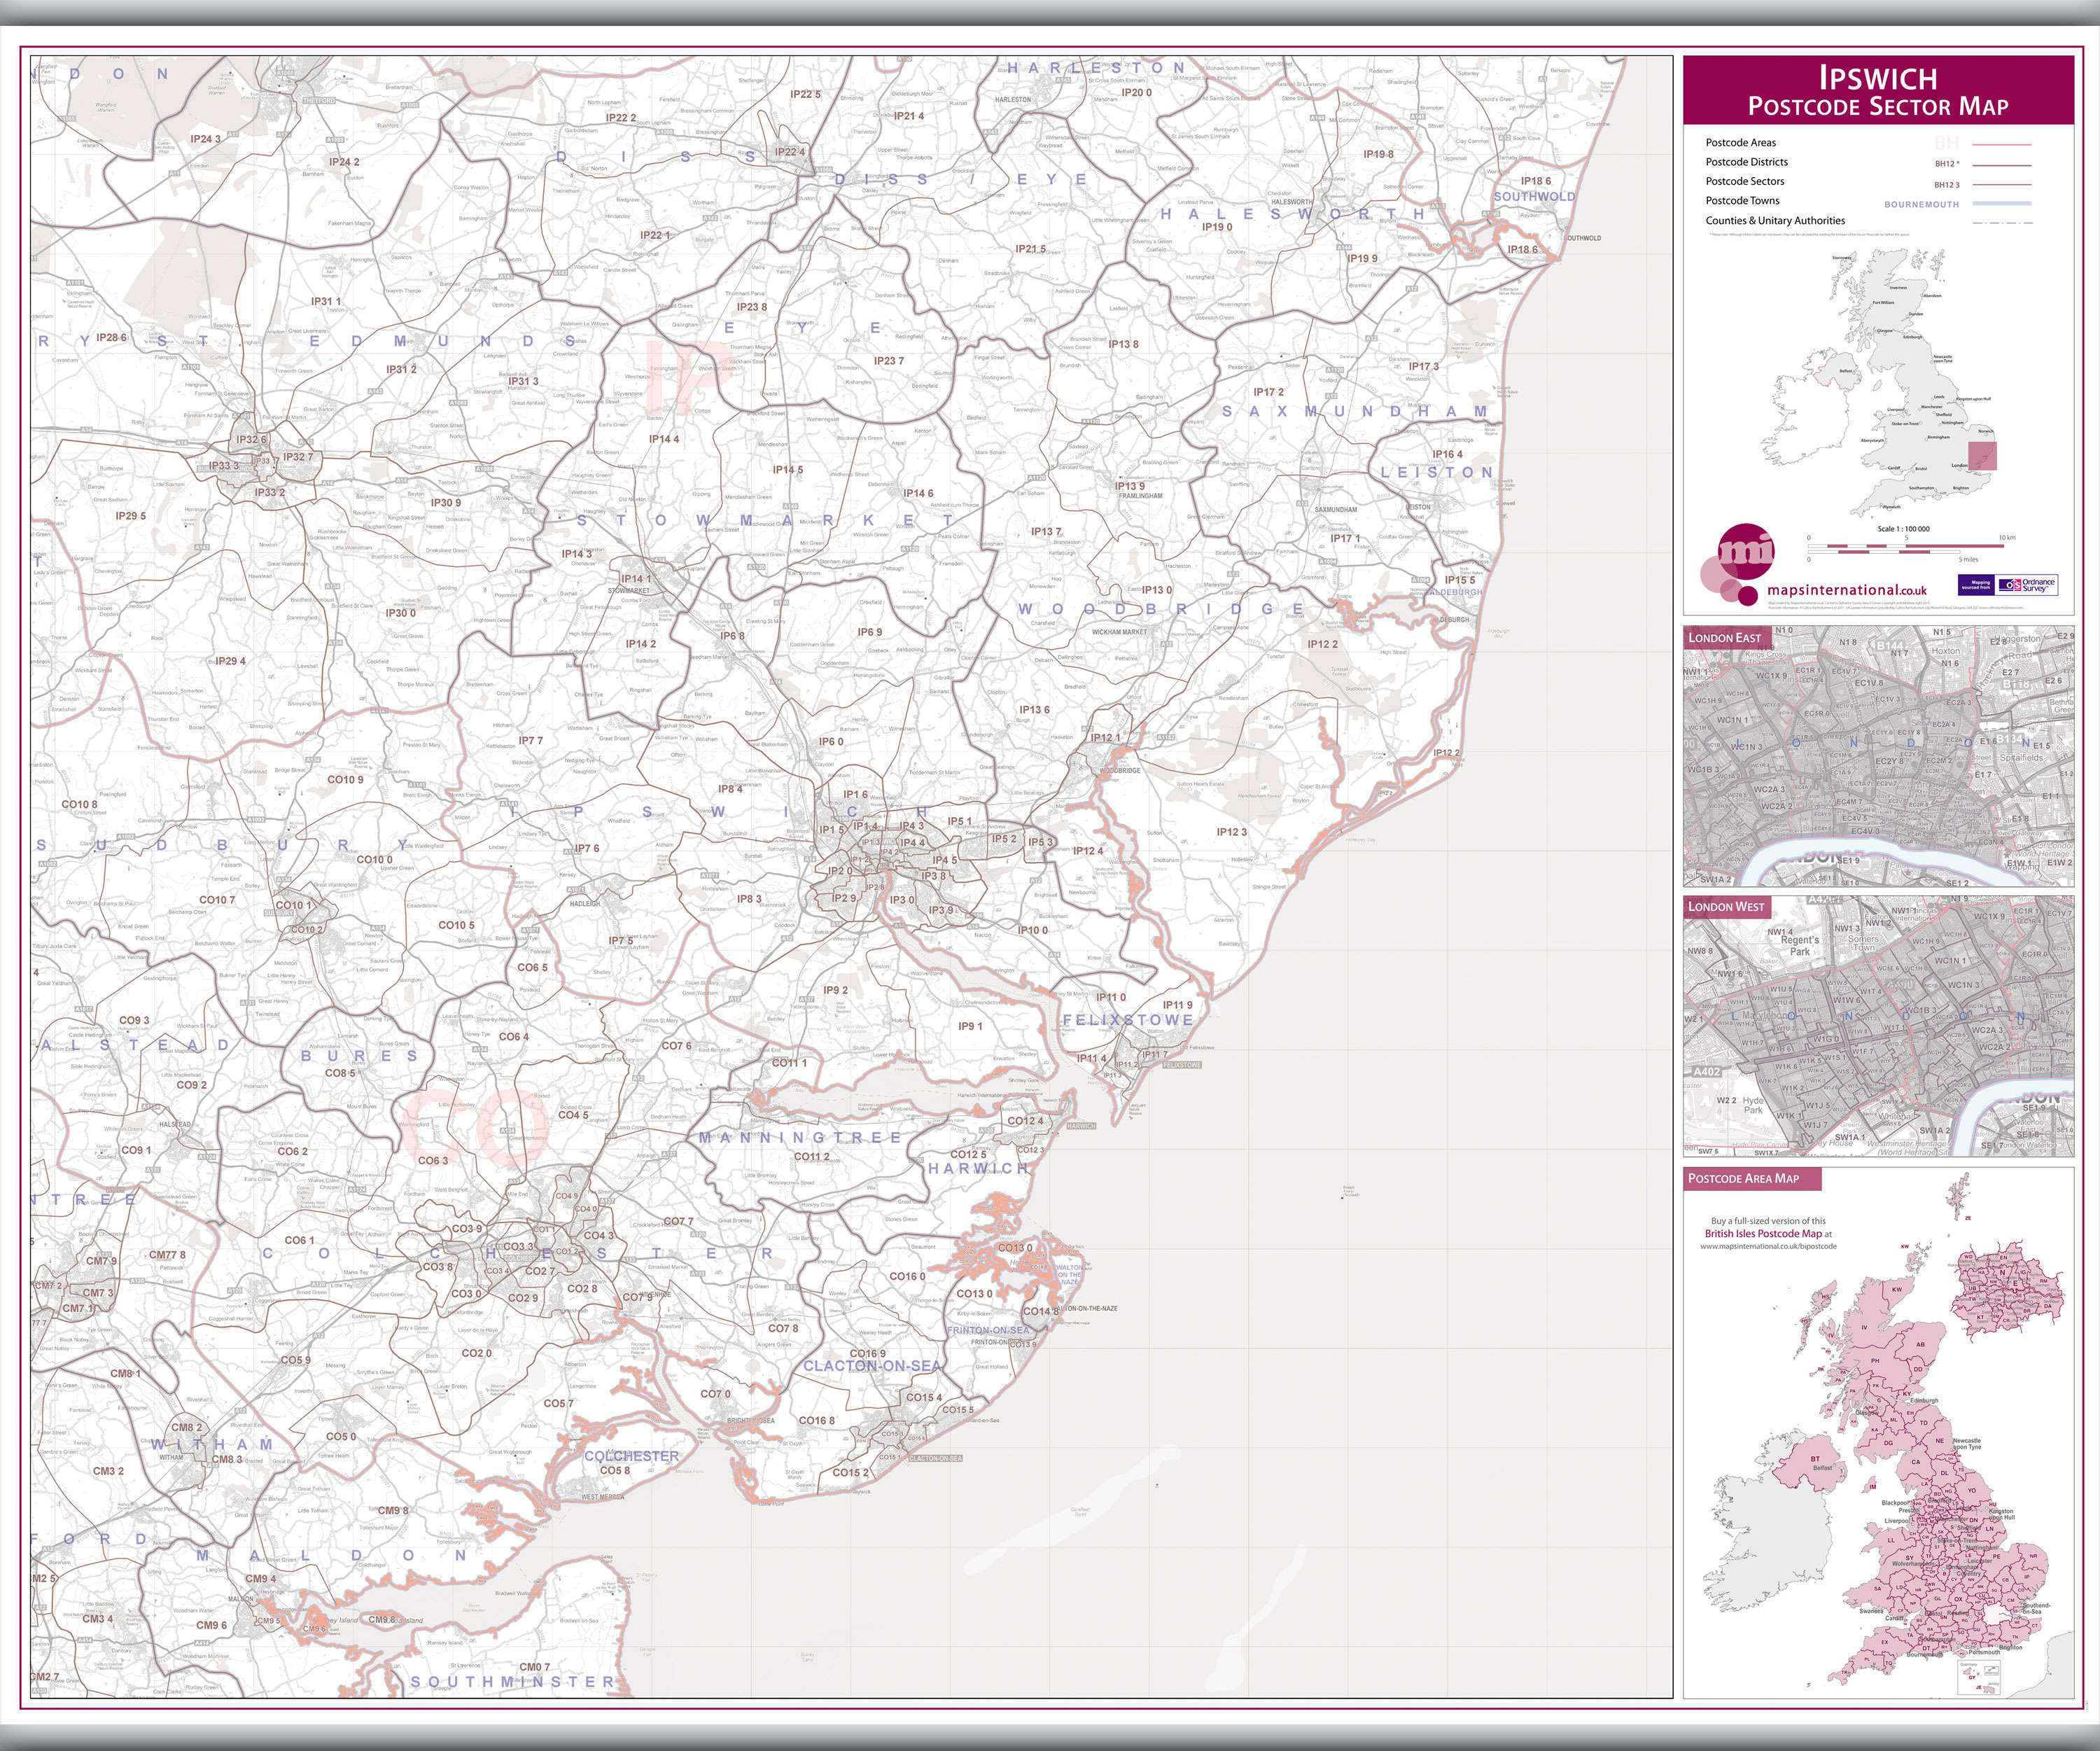Screen dimensions: 2100x1751
Task: Click 'Counties & Unitary Authorities' legend entry
Action: 1775,220
